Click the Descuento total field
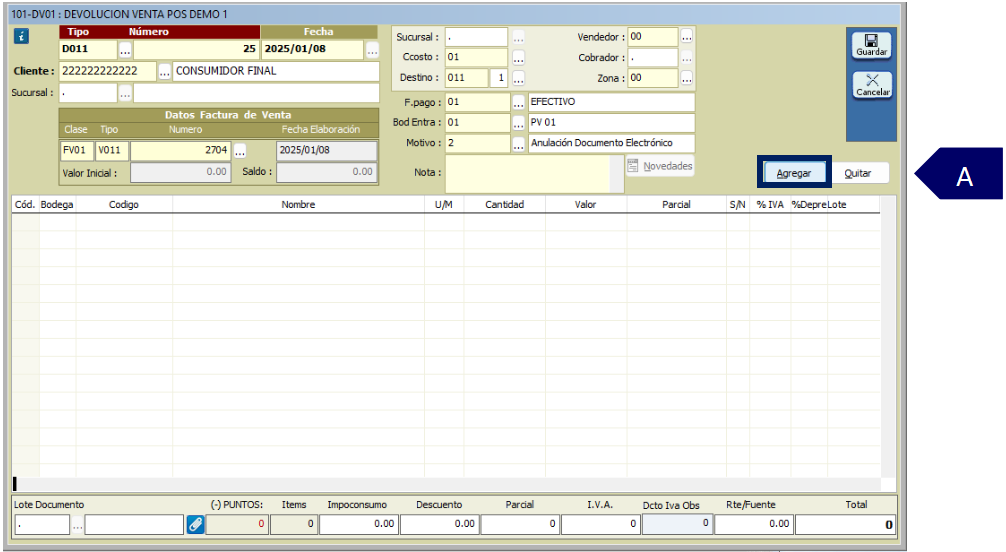This screenshot has height=552, width=1006. (439, 524)
